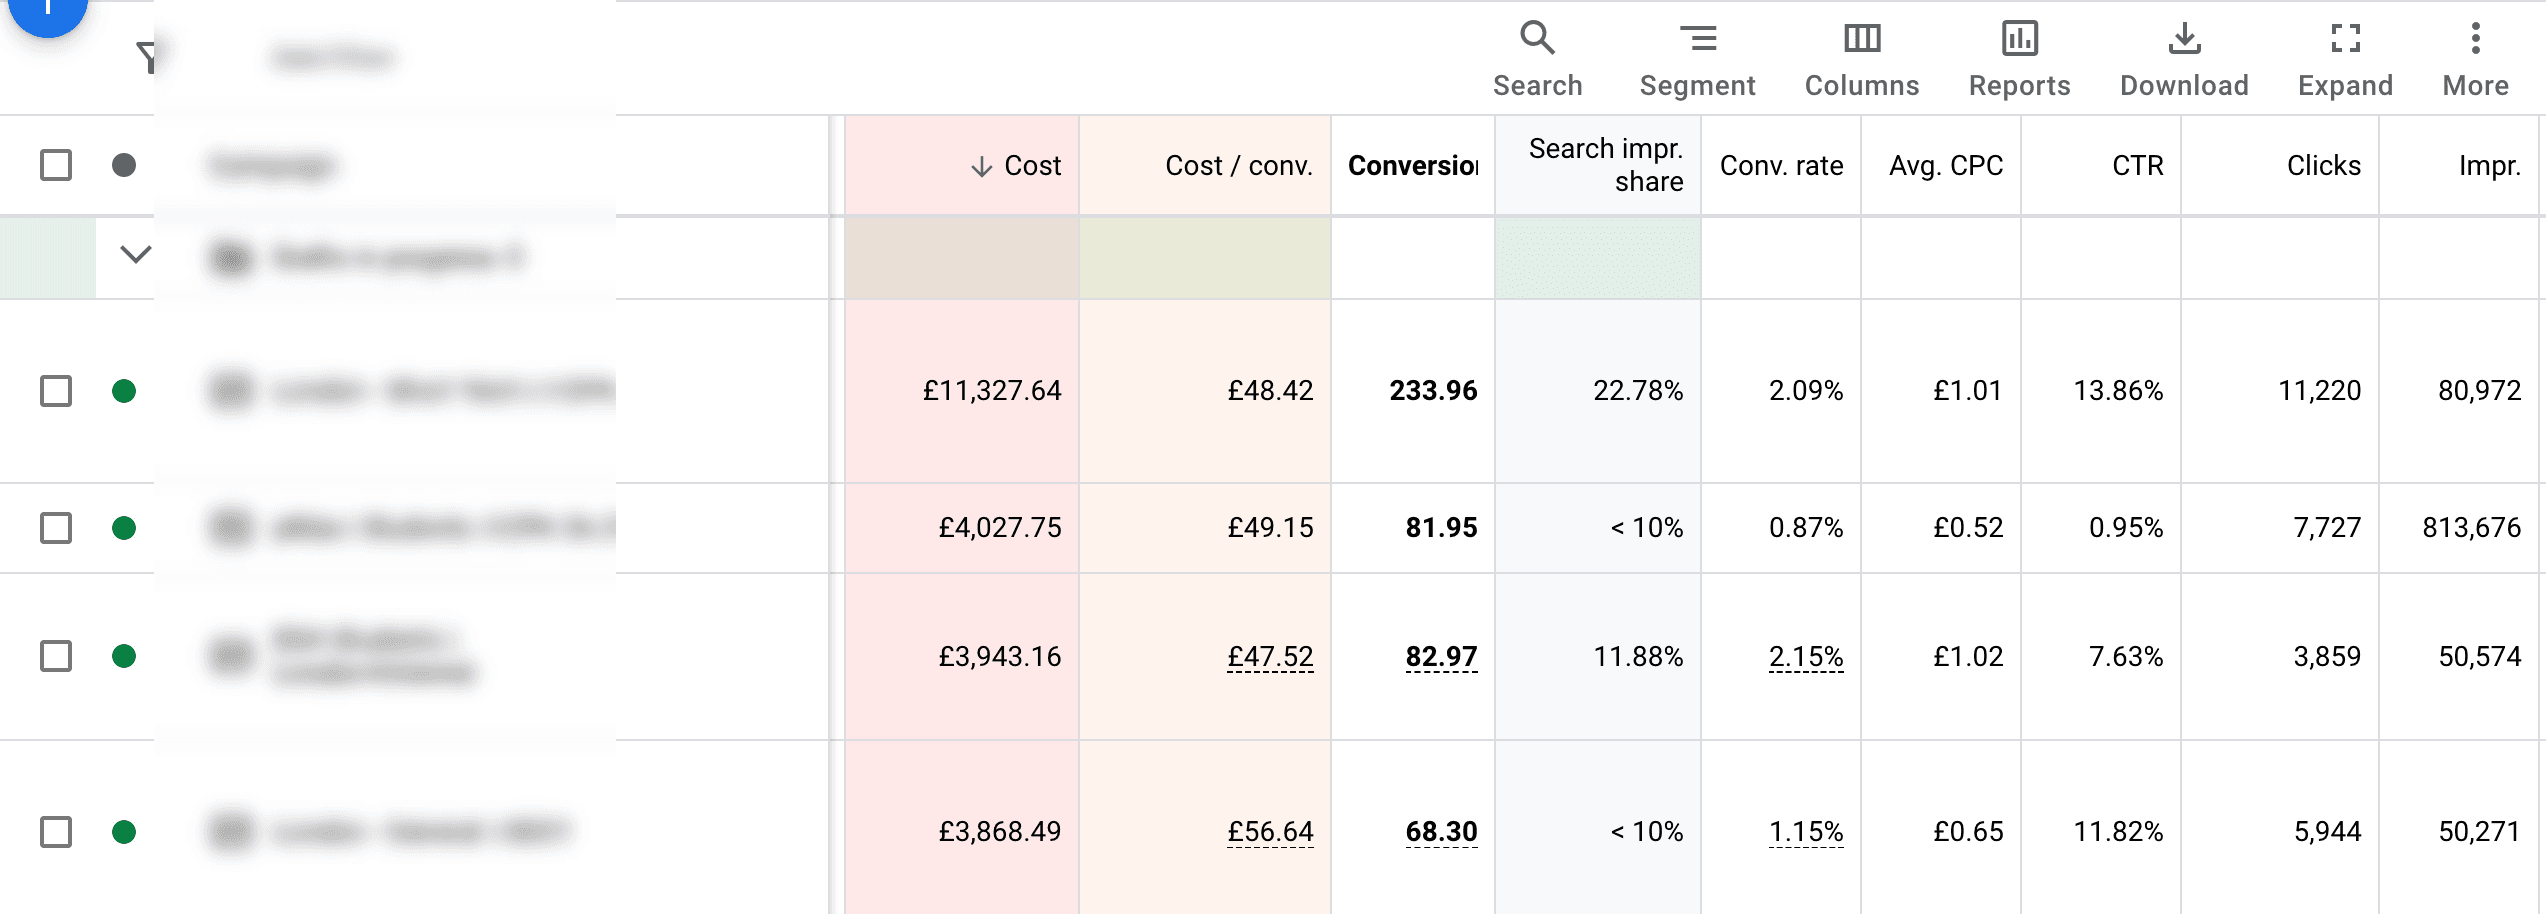Open the More options three-dot icon
Viewport: 2546px width, 914px height.
pyautogui.click(x=2474, y=37)
